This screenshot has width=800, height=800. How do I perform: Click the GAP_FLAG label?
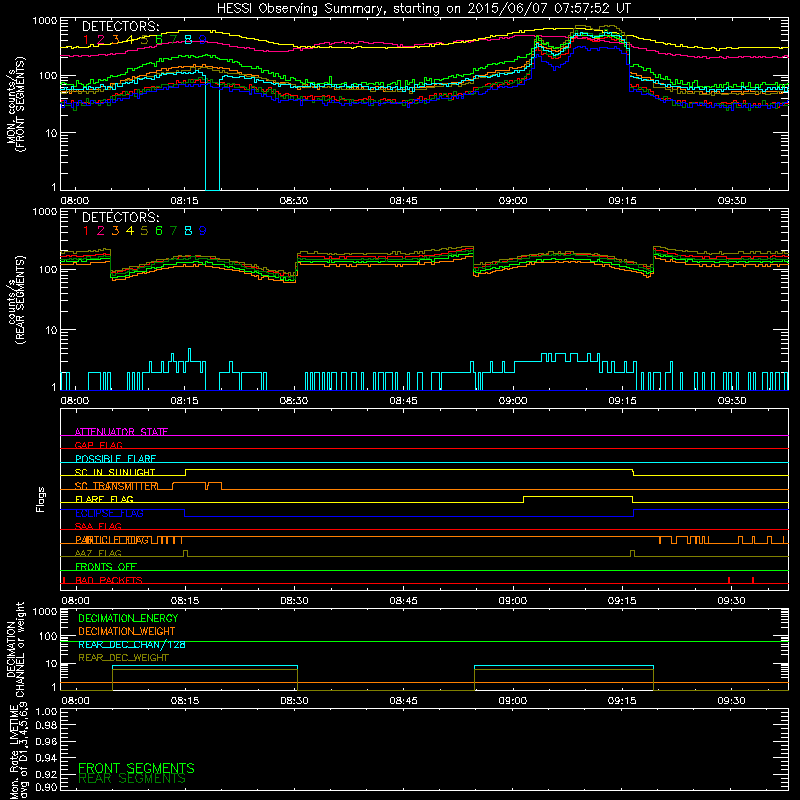coord(98,445)
